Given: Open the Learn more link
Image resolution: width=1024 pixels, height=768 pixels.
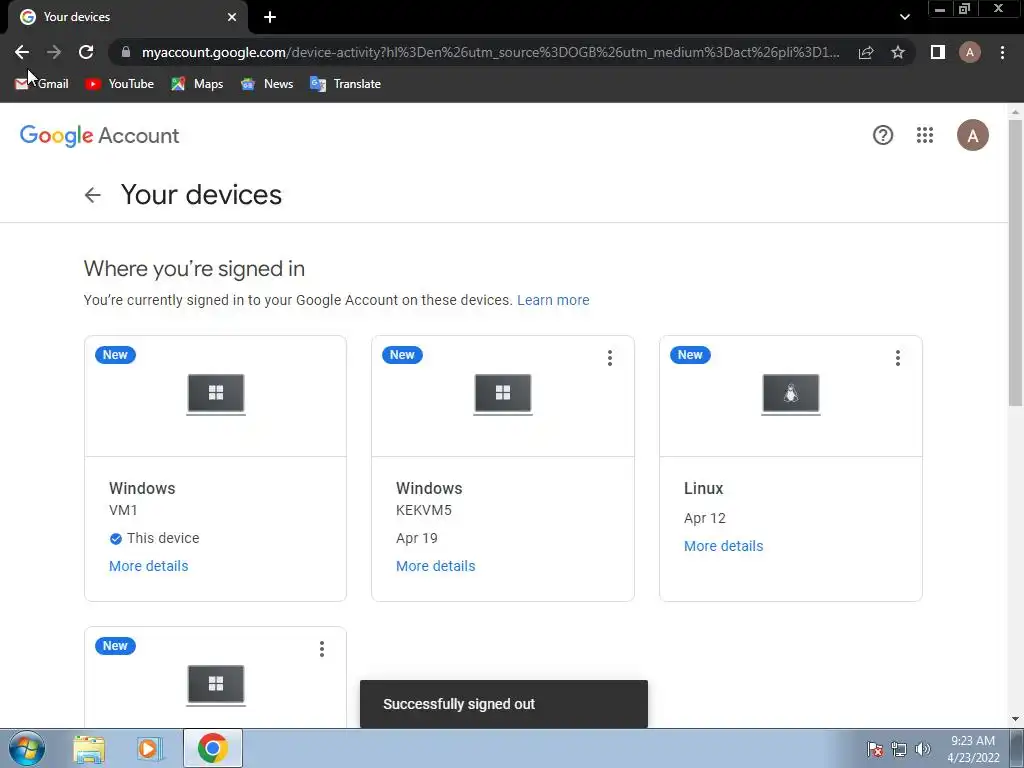Looking at the screenshot, I should pyautogui.click(x=553, y=300).
